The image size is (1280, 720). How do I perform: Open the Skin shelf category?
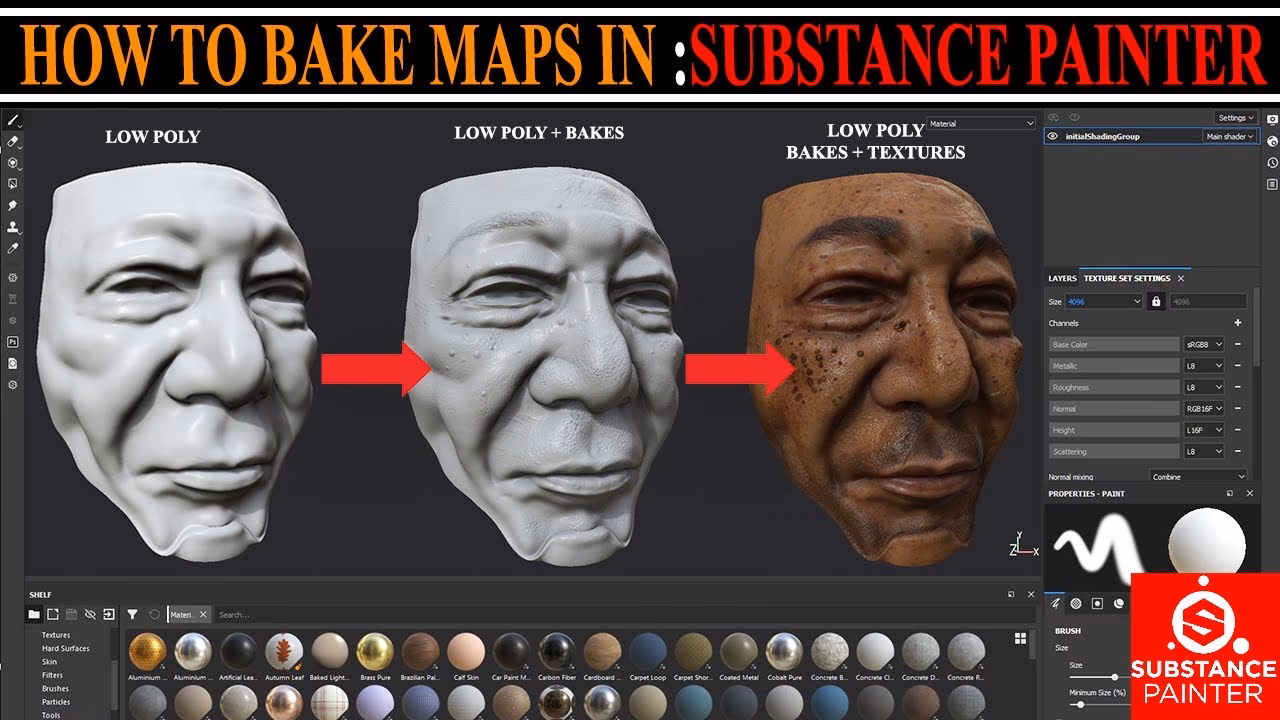pyautogui.click(x=49, y=662)
